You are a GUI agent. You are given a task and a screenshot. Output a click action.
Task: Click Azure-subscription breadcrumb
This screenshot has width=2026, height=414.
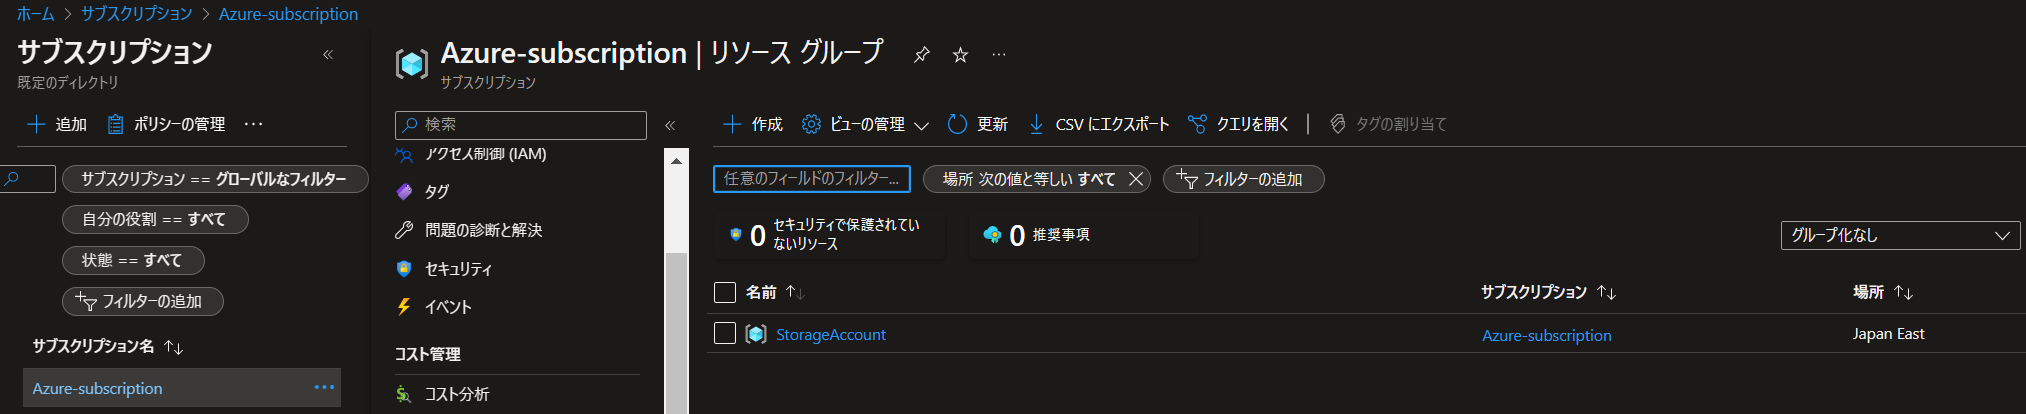click(x=288, y=14)
